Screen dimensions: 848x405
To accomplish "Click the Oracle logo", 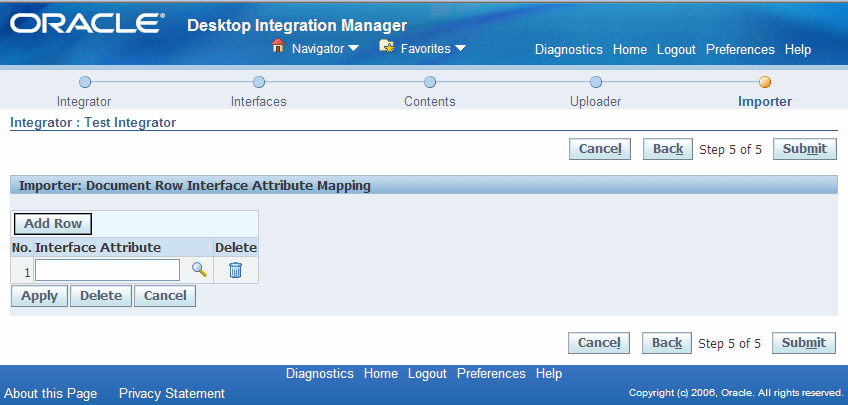I will click(x=85, y=23).
